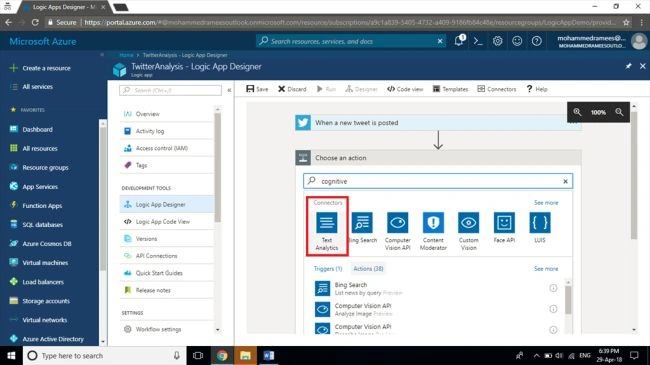Discard changes in the designer
The height and width of the screenshot is (365, 650).
(x=292, y=89)
